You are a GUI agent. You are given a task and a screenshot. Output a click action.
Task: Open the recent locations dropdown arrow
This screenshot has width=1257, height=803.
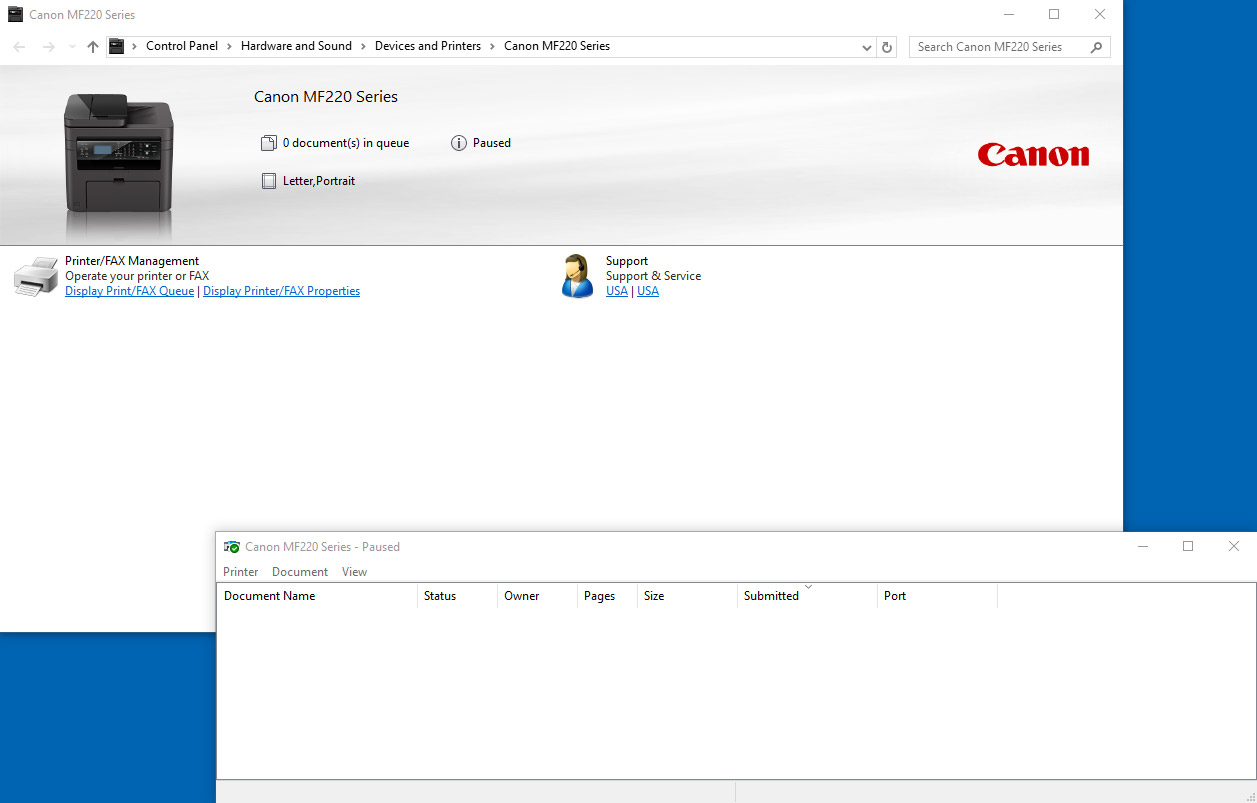click(x=72, y=47)
